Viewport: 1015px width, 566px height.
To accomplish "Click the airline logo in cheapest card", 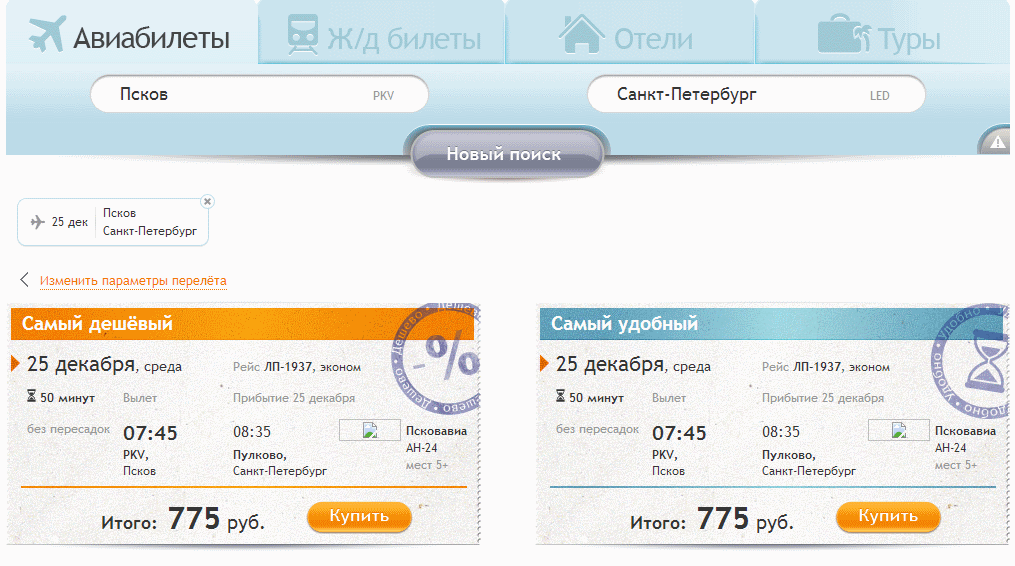I will (370, 430).
